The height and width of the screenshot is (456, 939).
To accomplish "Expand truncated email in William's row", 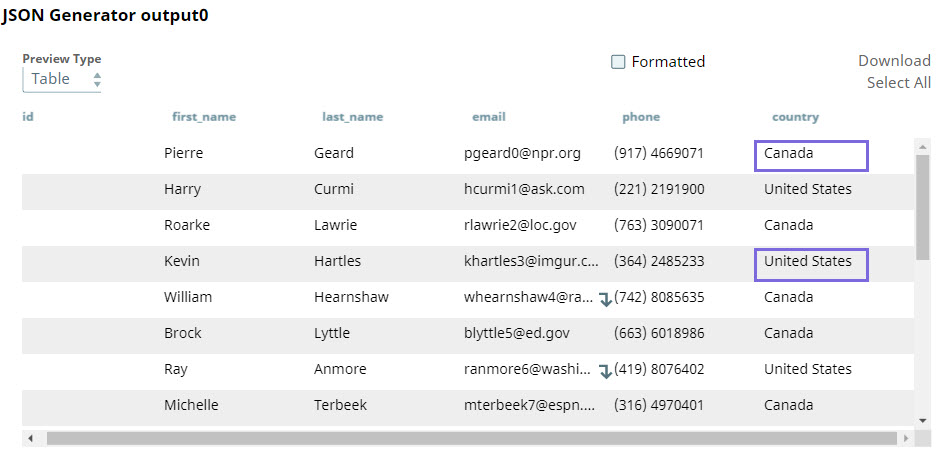I will pos(605,299).
